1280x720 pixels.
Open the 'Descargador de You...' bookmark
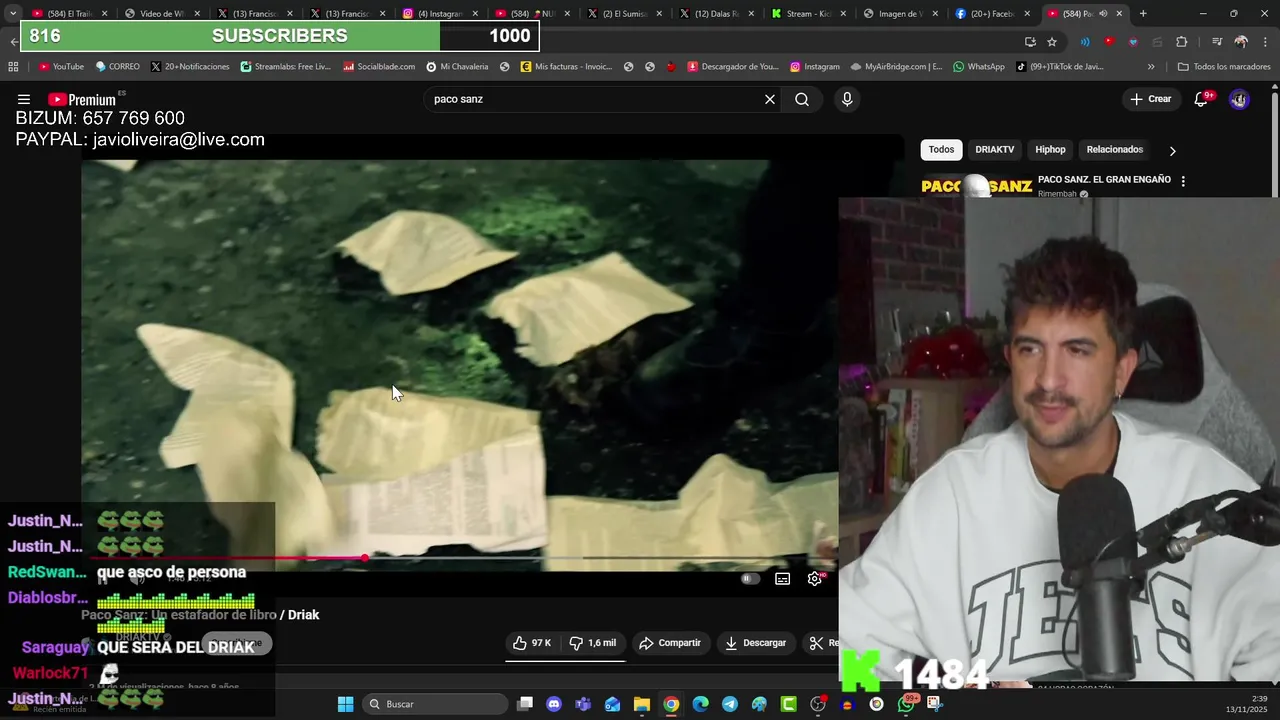(733, 67)
